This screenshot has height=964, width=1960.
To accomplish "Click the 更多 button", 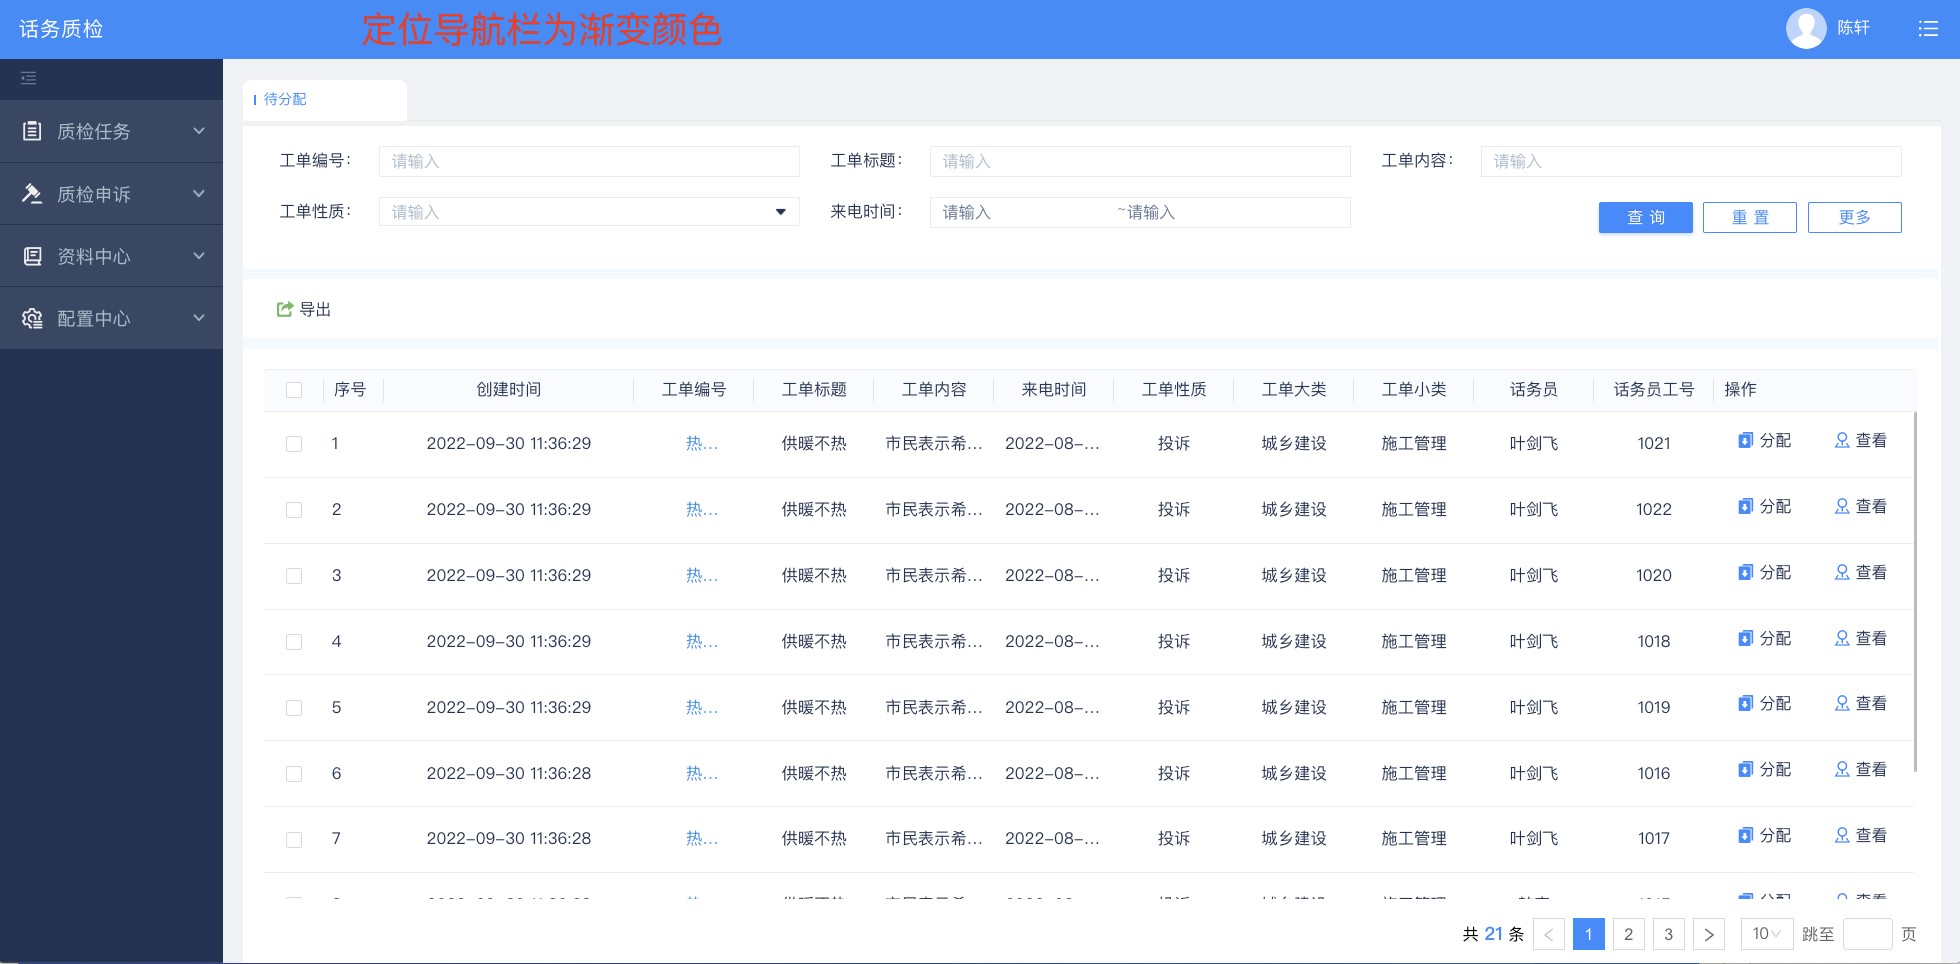I will (1855, 217).
